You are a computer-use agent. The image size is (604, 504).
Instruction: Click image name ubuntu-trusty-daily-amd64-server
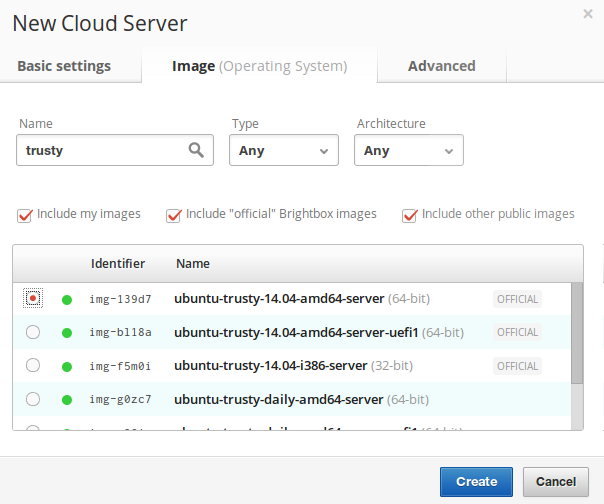point(279,399)
